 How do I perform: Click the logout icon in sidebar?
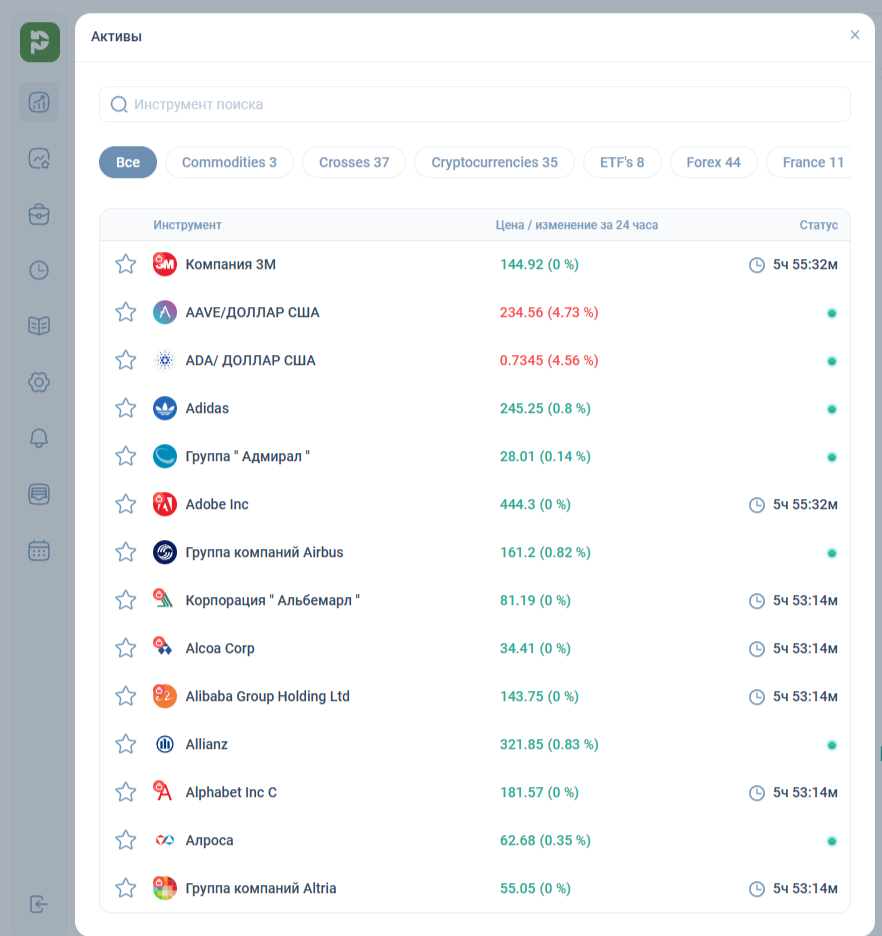pos(39,904)
